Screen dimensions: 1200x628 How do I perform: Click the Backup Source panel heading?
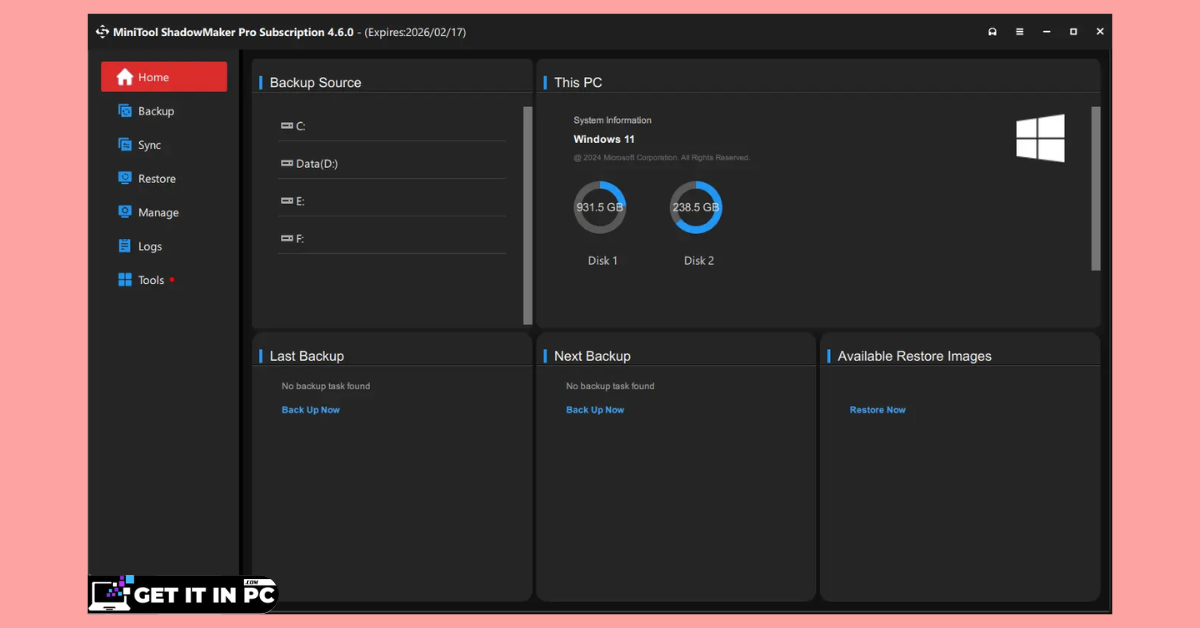pos(316,83)
